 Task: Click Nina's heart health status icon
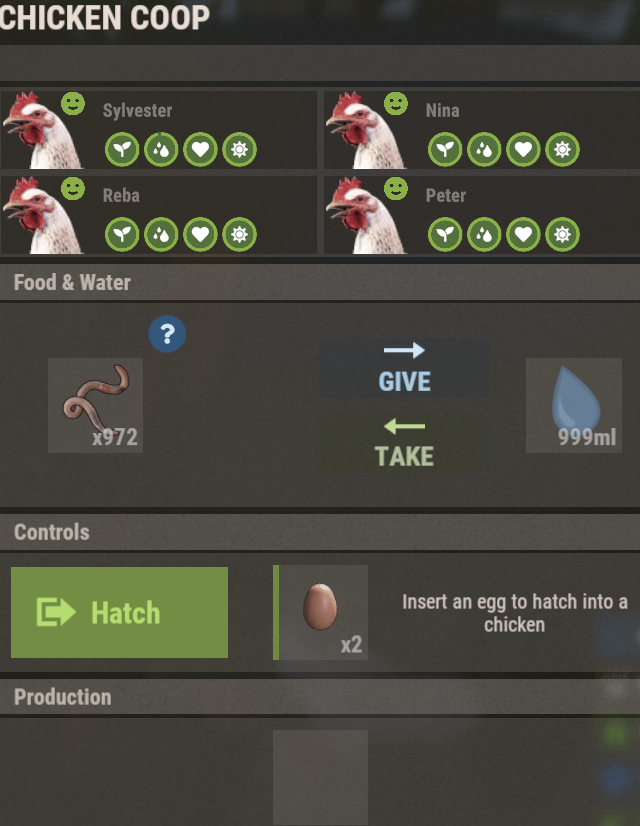click(523, 150)
